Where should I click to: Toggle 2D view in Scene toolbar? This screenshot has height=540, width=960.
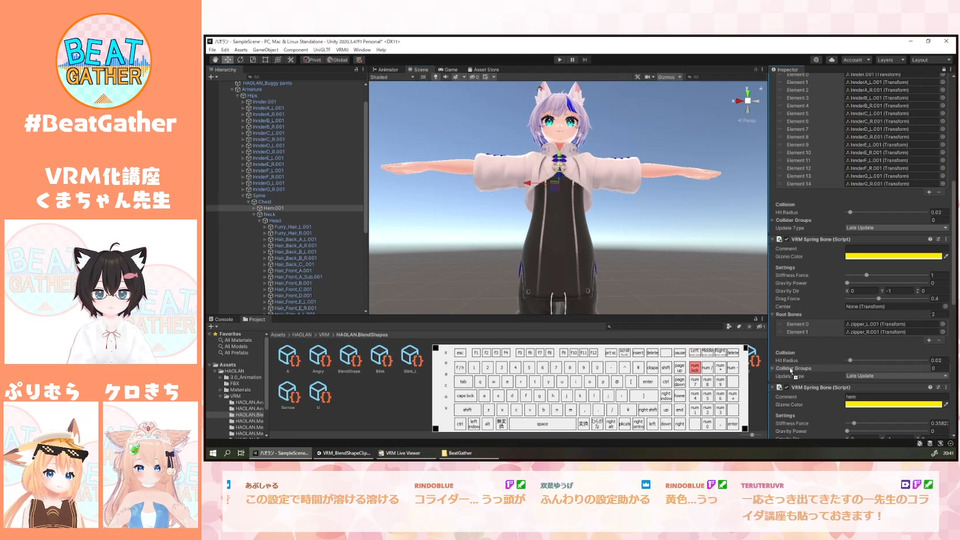[x=422, y=77]
